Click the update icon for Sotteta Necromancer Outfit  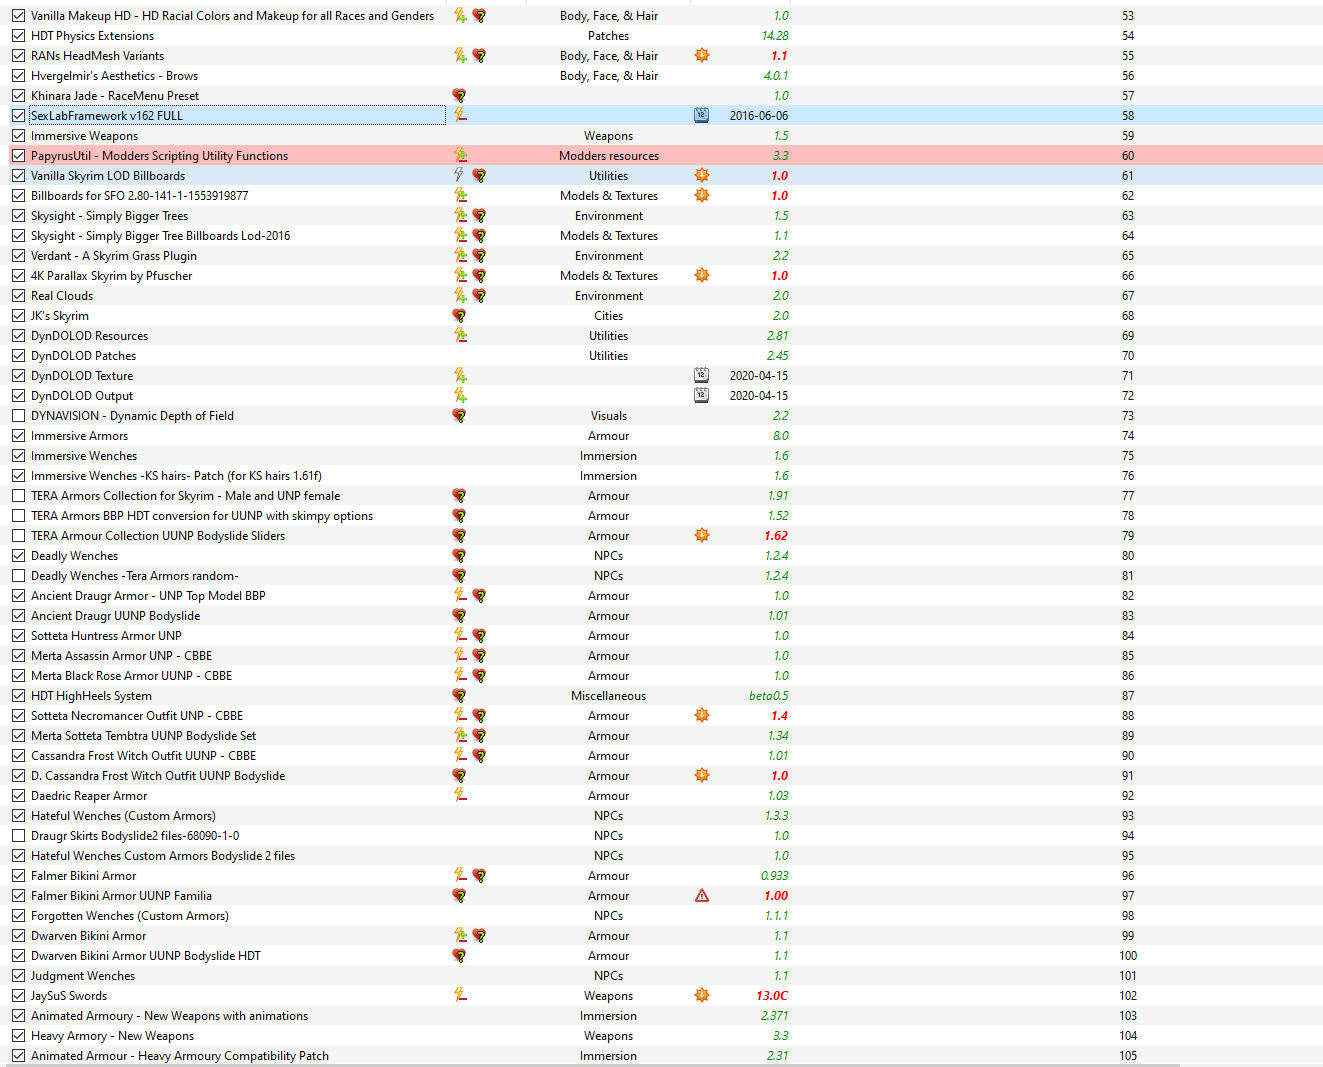pyautogui.click(x=702, y=715)
